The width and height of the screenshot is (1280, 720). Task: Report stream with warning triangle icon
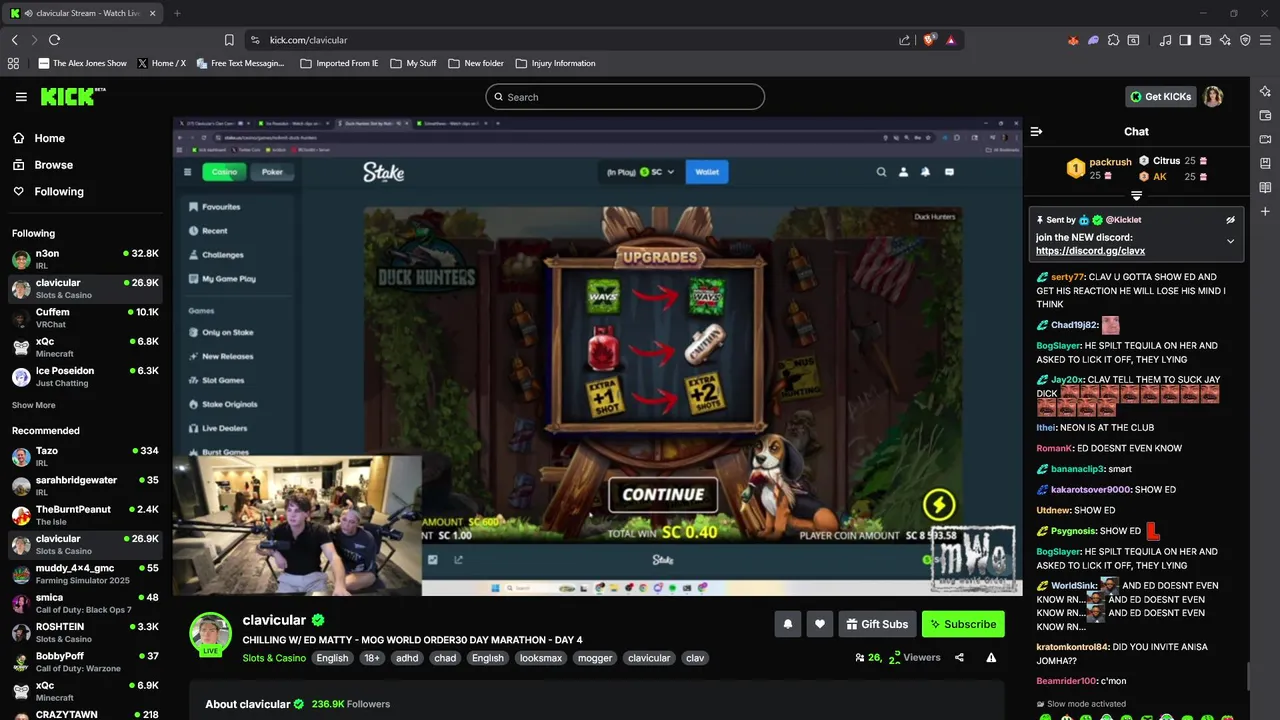[x=991, y=657]
